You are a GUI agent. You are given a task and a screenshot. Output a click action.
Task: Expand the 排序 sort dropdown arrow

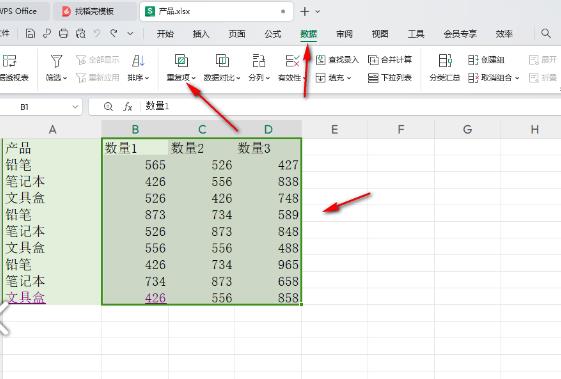147,78
